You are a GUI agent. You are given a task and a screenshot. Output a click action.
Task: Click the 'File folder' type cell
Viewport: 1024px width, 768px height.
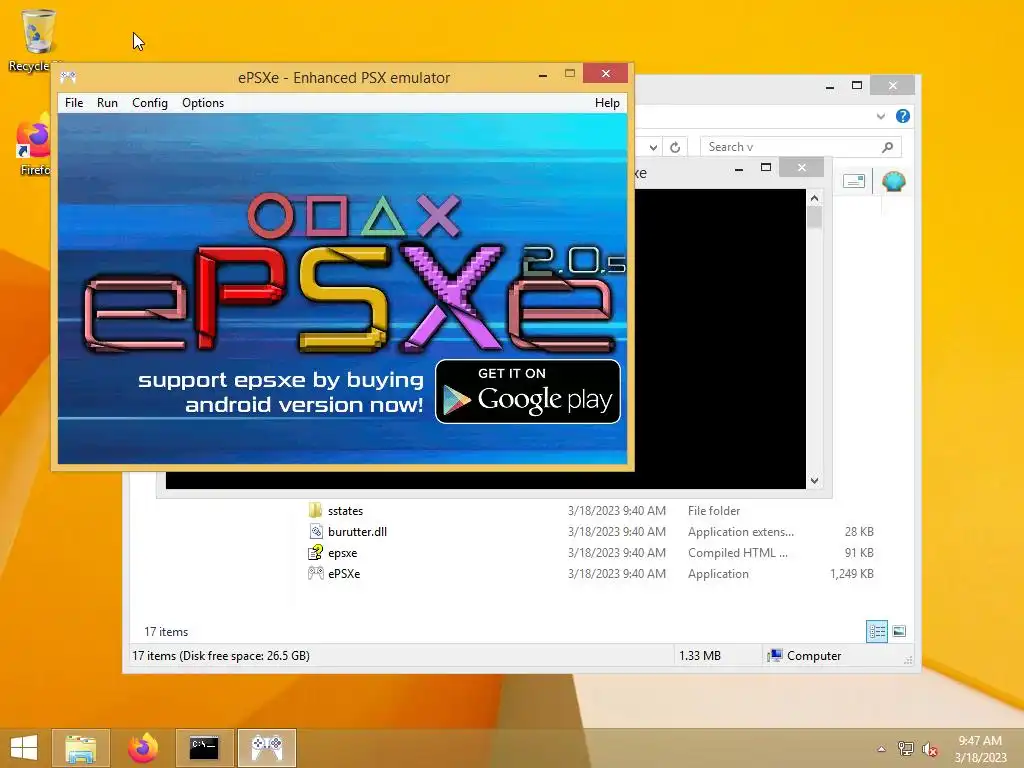[x=714, y=511]
